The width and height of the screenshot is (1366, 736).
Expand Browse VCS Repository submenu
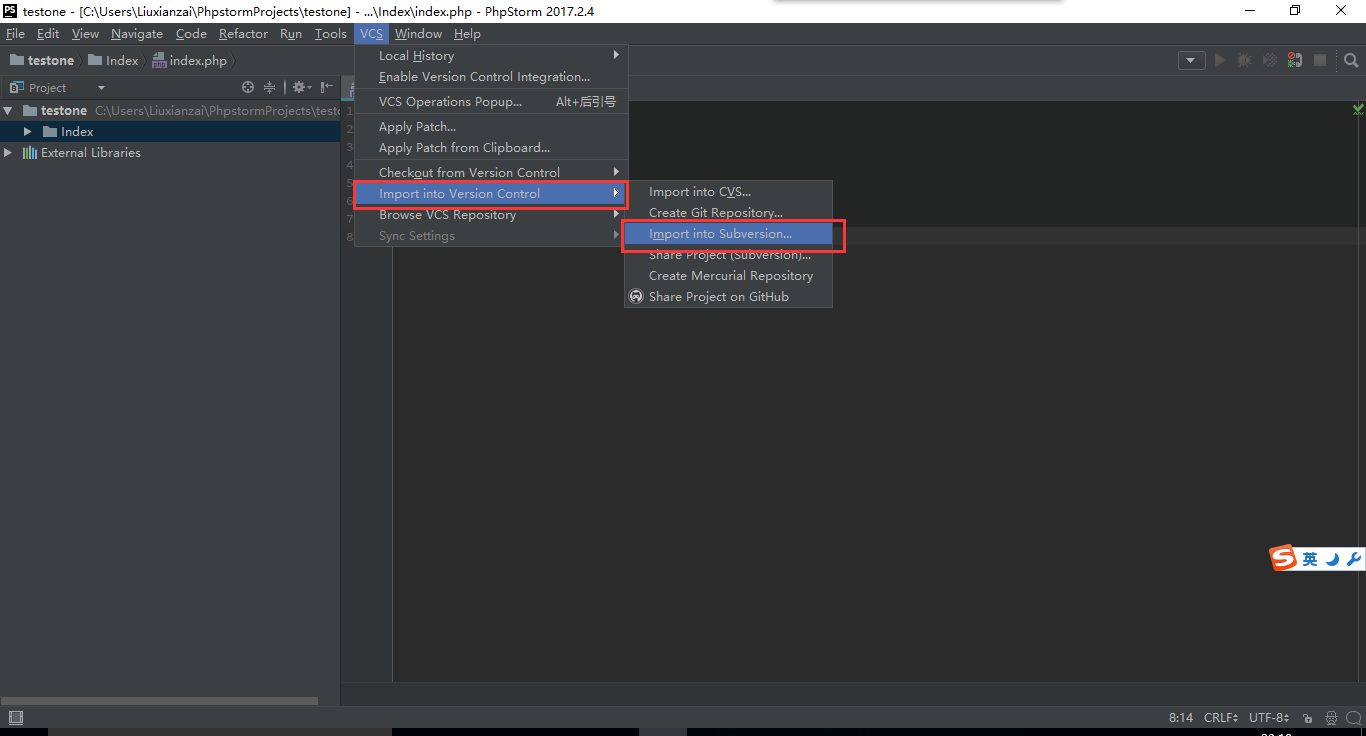point(491,215)
